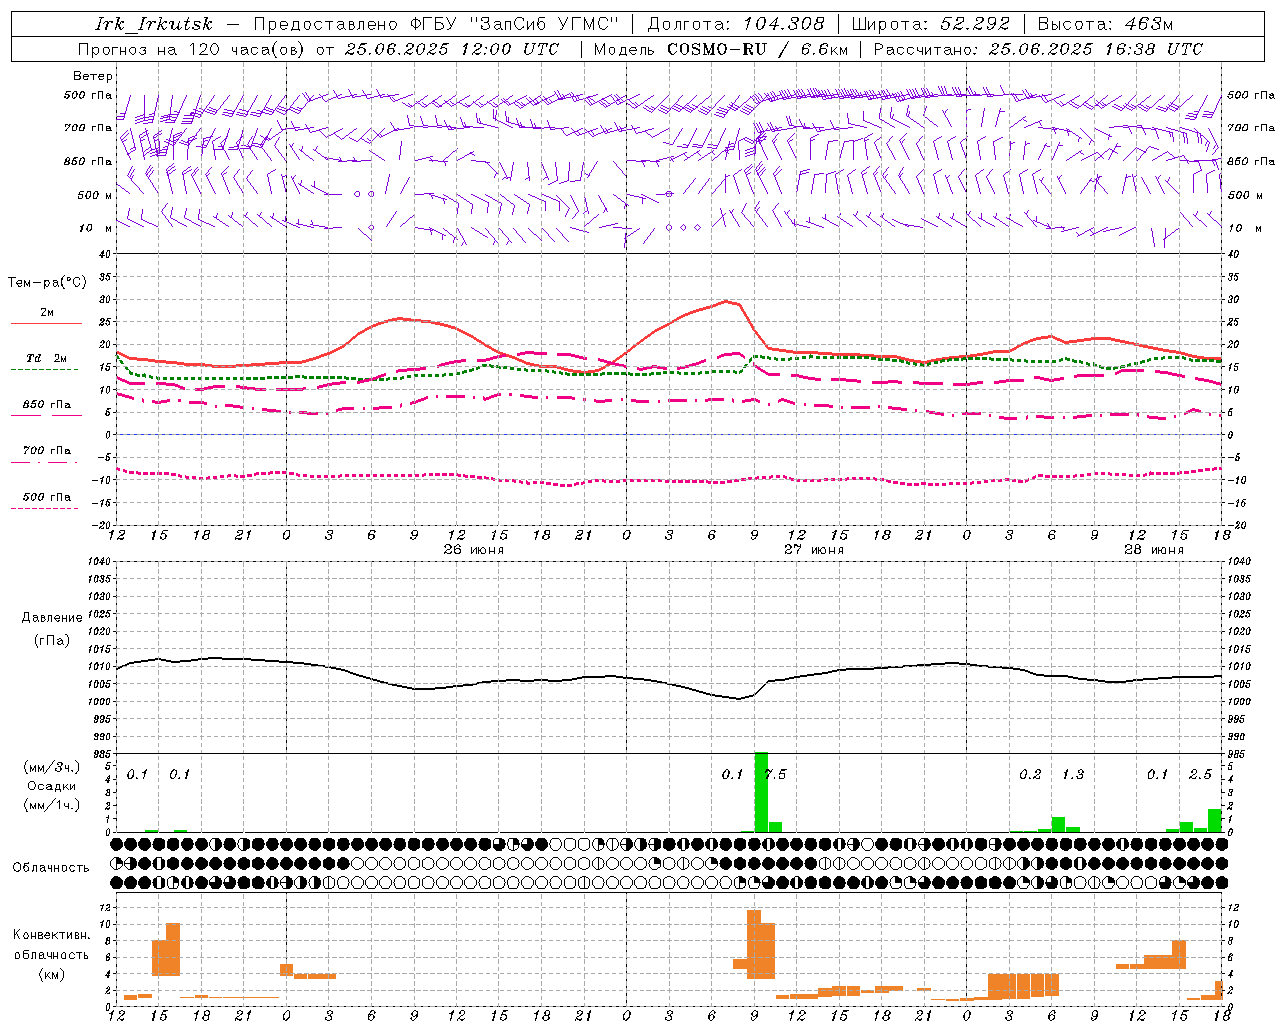Click the '(мм/3ч.)' precipitation unit label
The height and width of the screenshot is (1024, 1280).
pos(52,767)
